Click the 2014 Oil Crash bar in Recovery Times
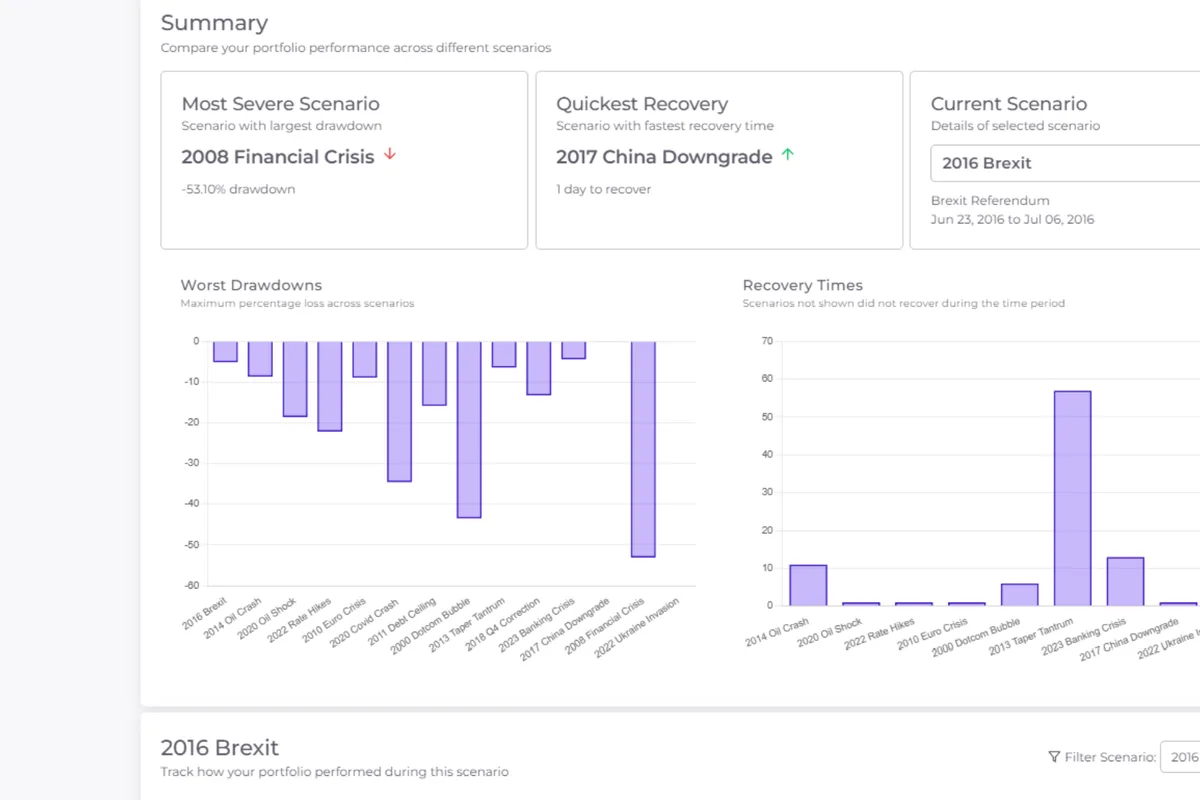1200x800 pixels. click(x=808, y=585)
